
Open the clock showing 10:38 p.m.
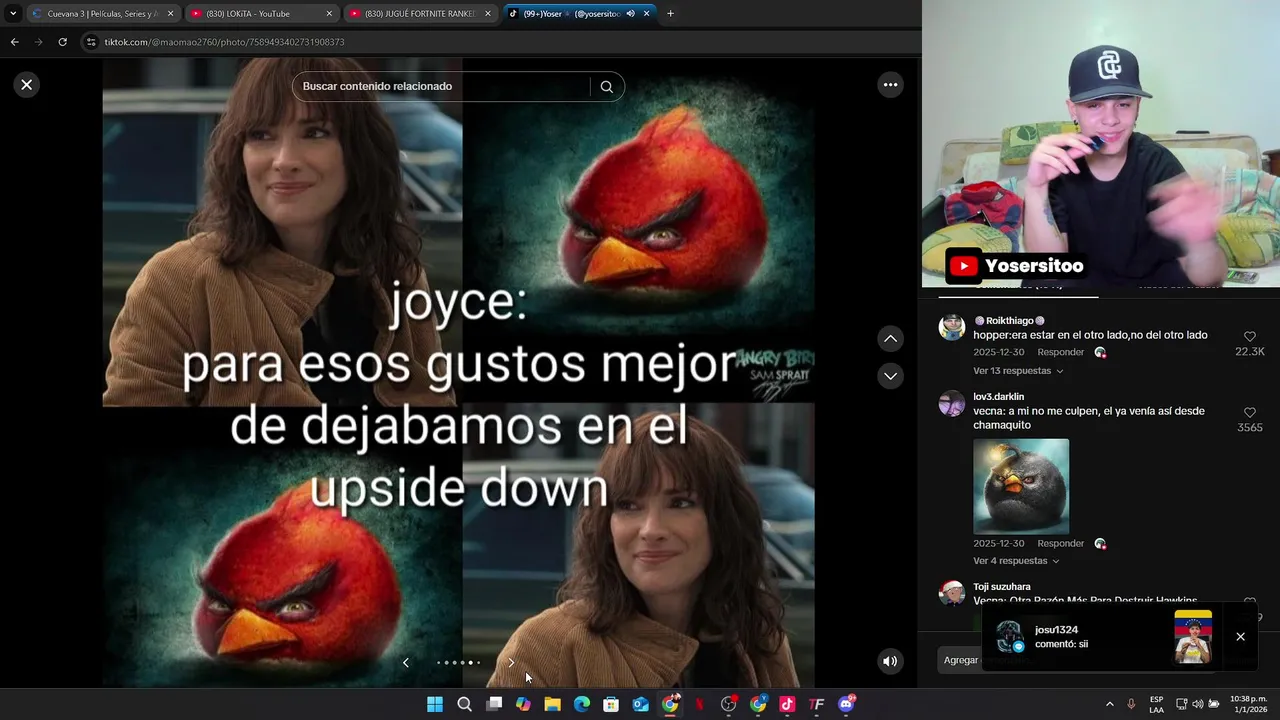[1248, 704]
